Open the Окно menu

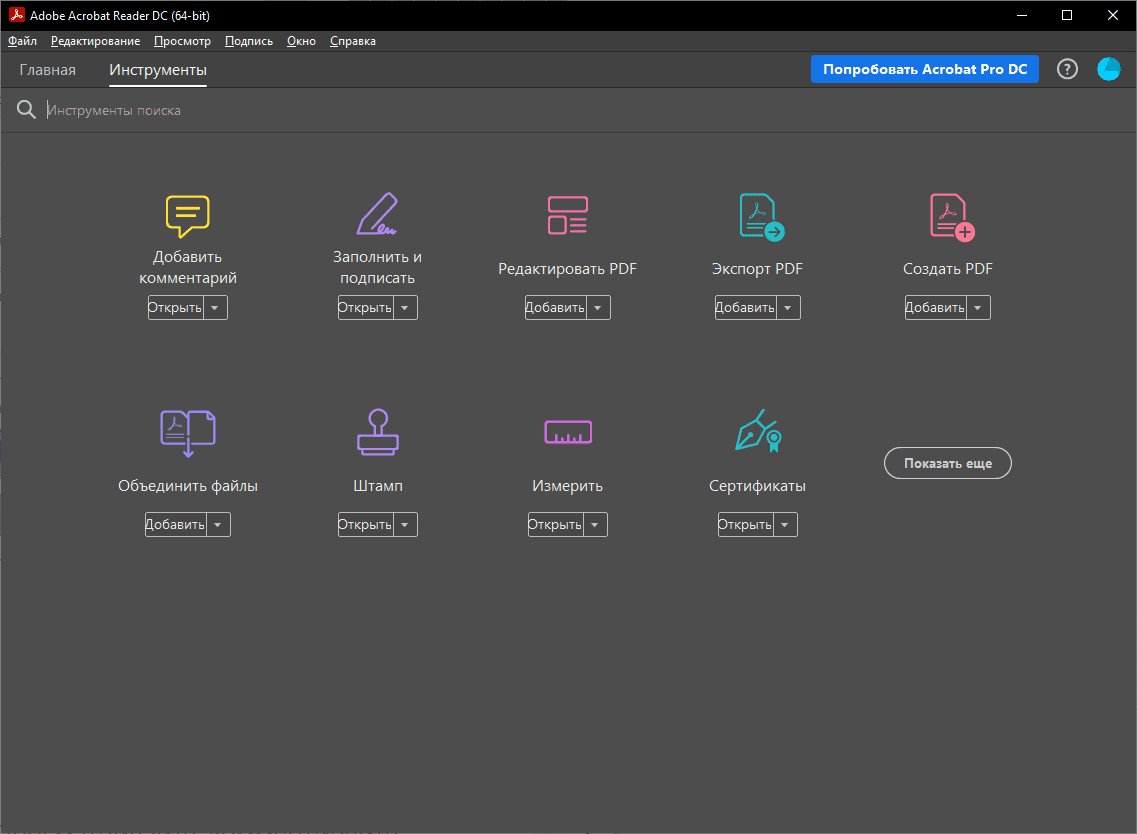(301, 41)
